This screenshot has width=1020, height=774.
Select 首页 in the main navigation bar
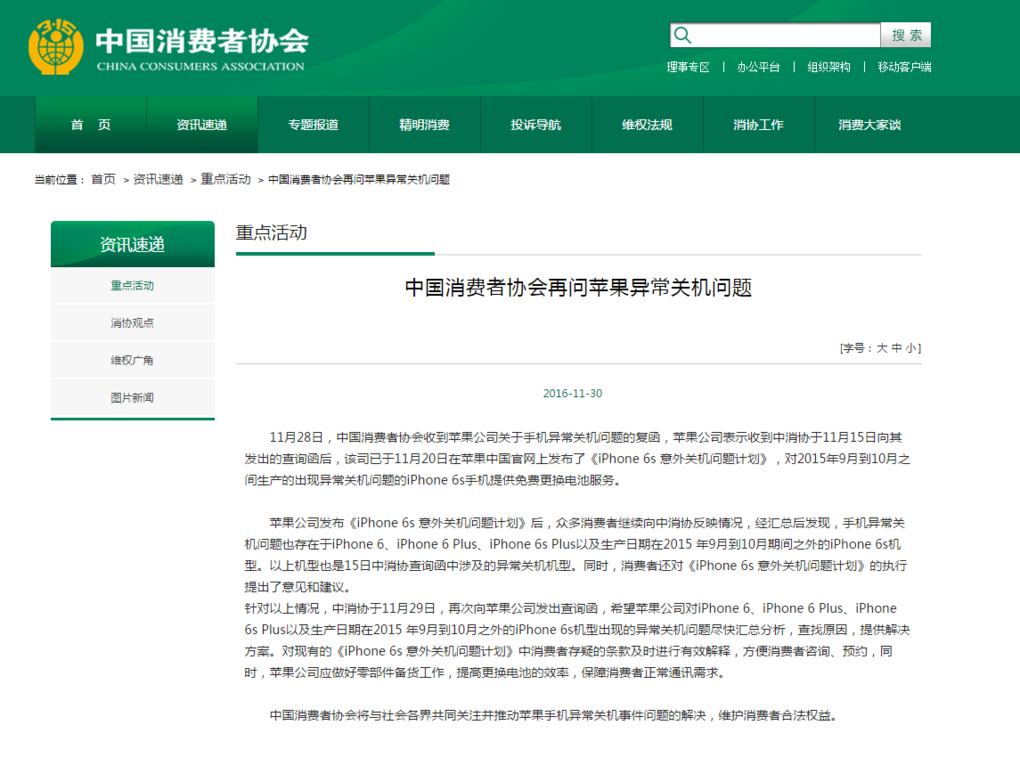coord(91,125)
